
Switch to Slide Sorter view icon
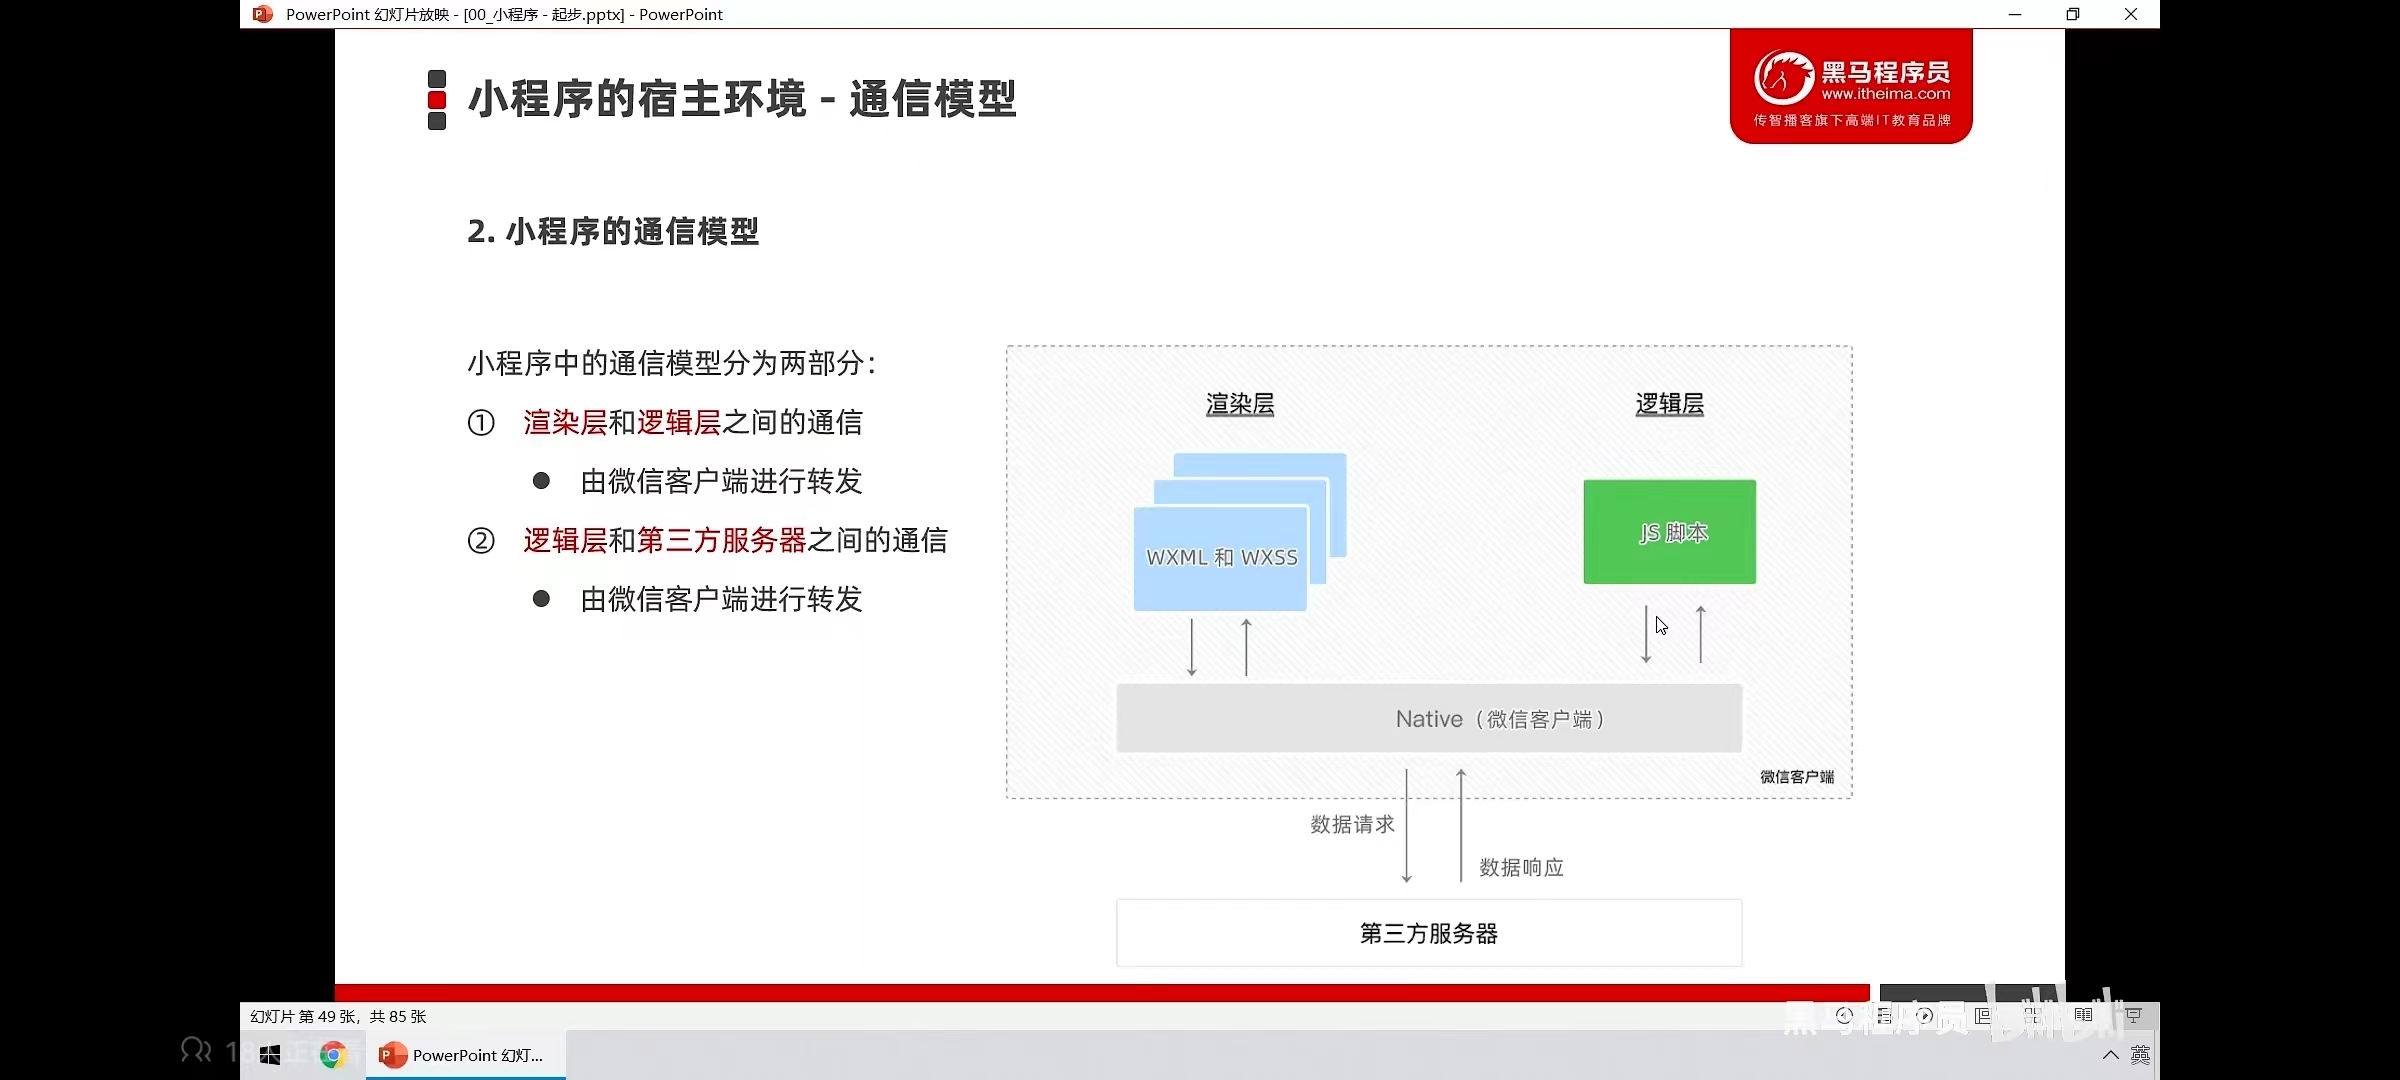(x=2033, y=1016)
